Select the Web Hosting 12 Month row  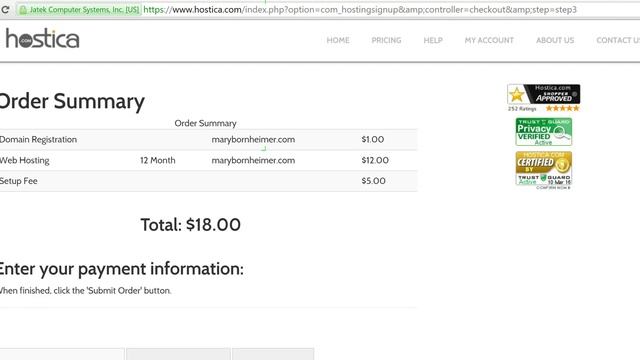pyautogui.click(x=209, y=160)
